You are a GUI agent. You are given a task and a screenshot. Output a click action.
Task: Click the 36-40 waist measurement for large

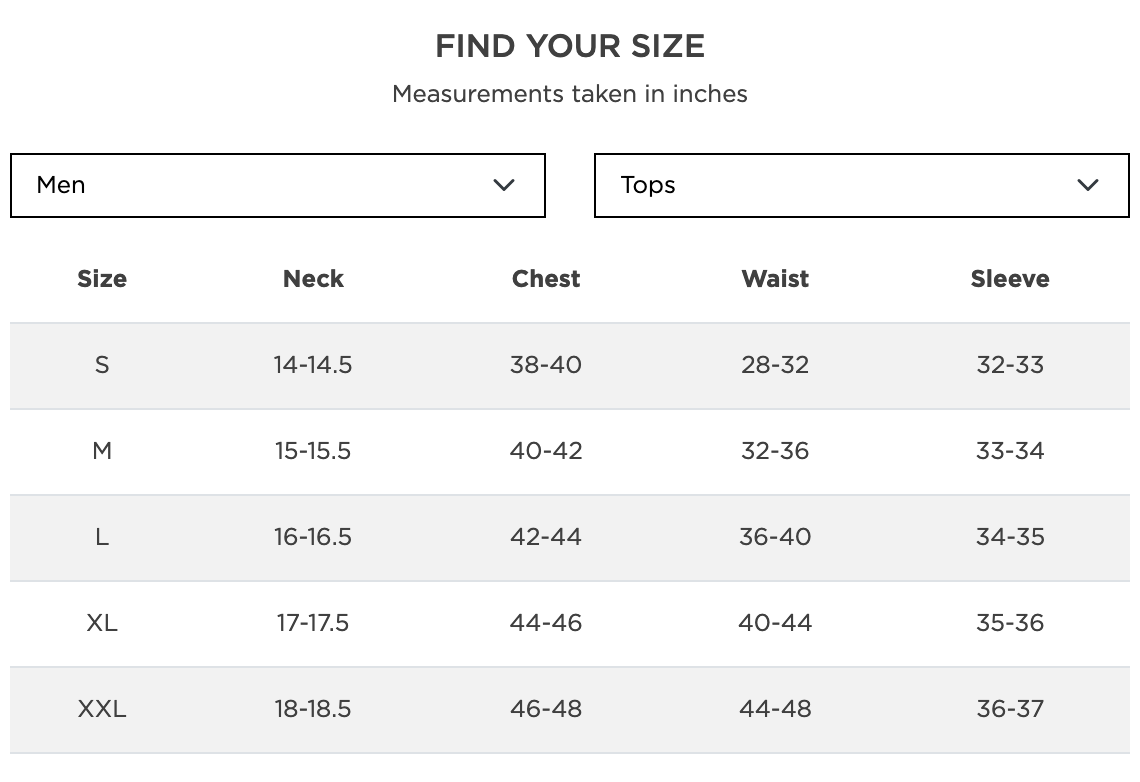(x=775, y=537)
